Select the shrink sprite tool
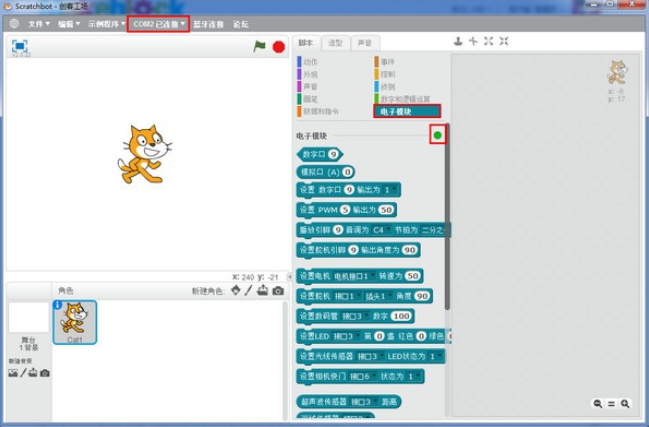 [504, 41]
